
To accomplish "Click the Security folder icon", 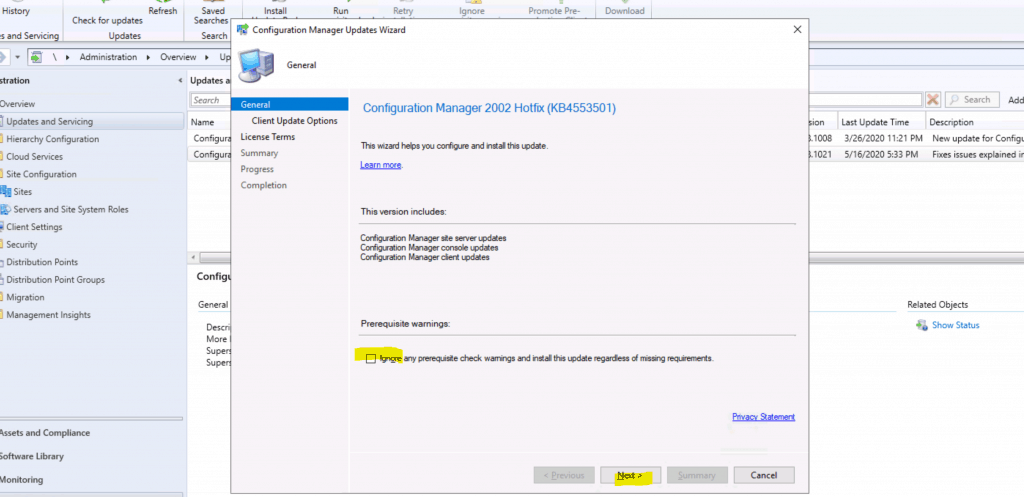I will point(2,245).
